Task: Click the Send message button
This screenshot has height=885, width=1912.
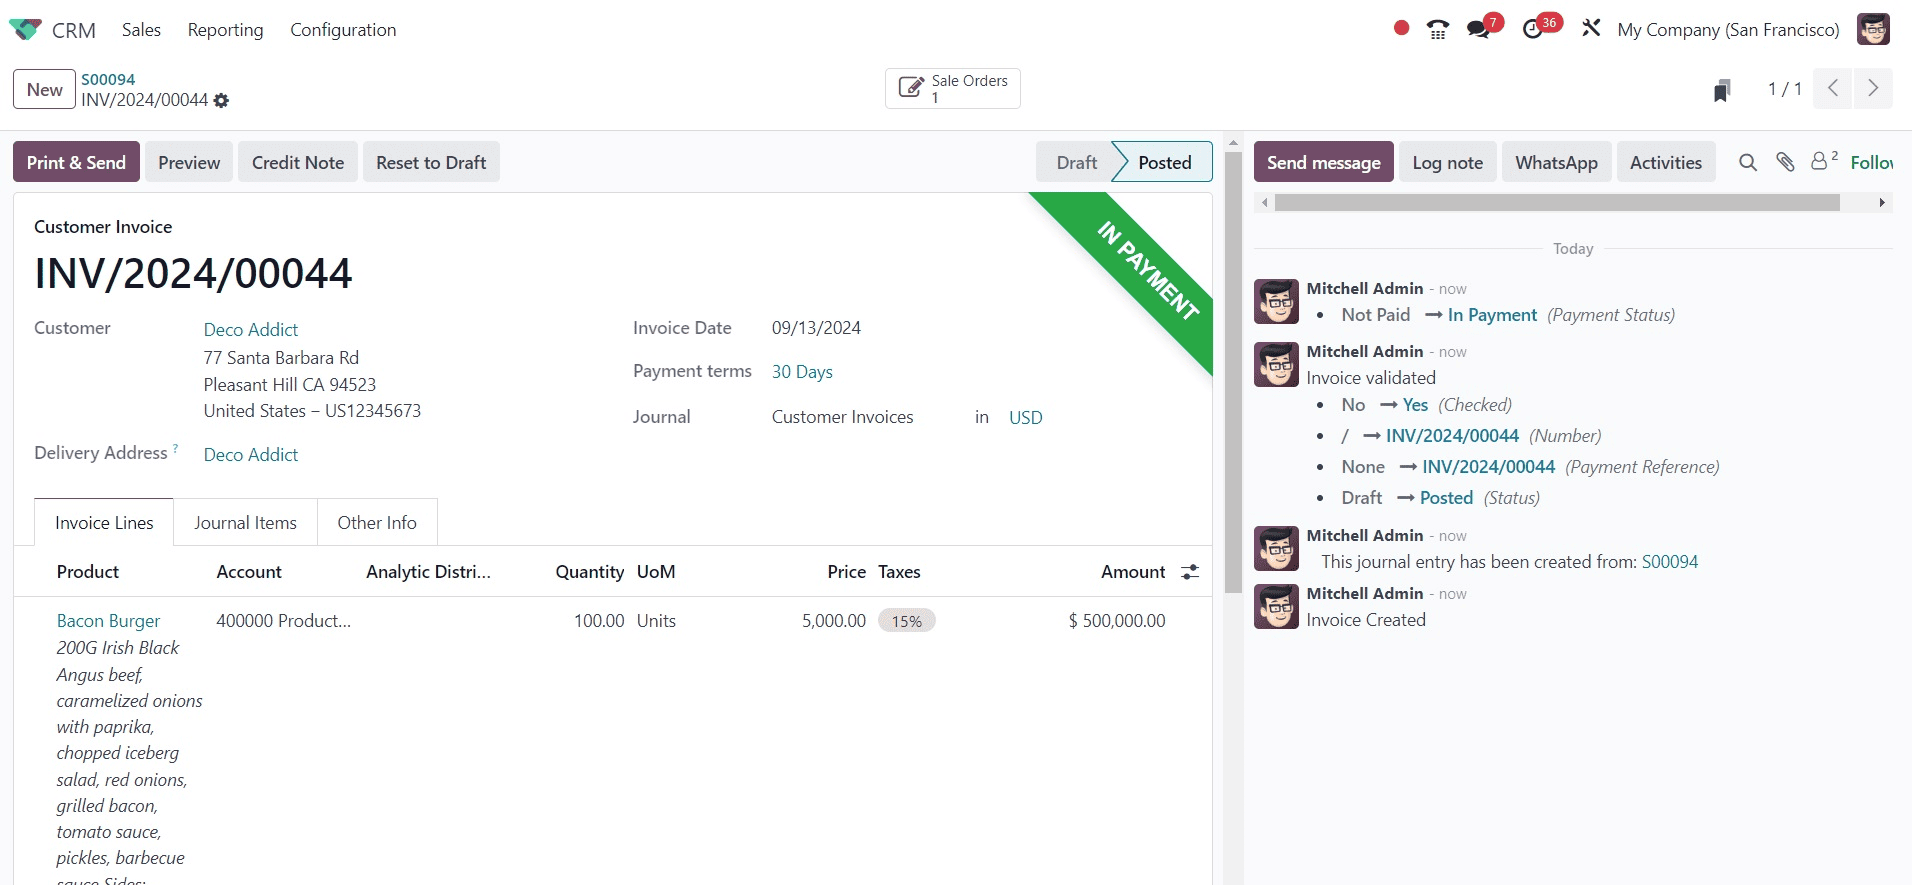Action: pos(1323,162)
